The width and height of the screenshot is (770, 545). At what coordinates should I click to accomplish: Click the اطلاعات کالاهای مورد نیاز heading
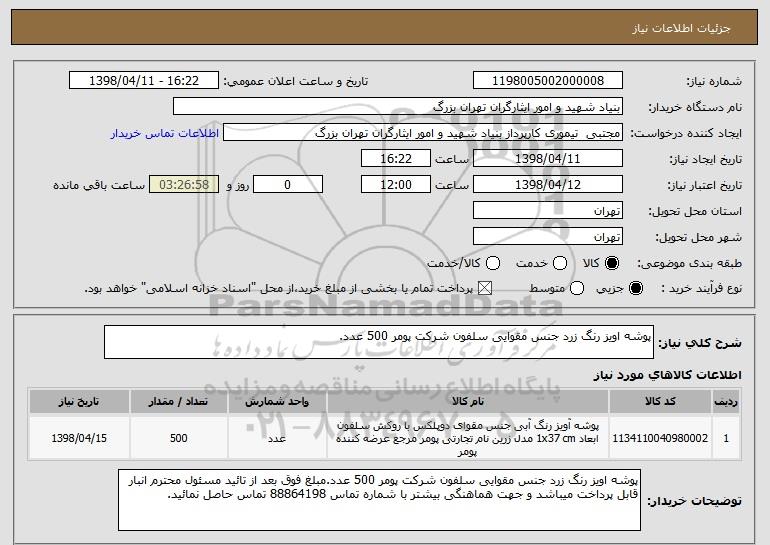click(667, 375)
